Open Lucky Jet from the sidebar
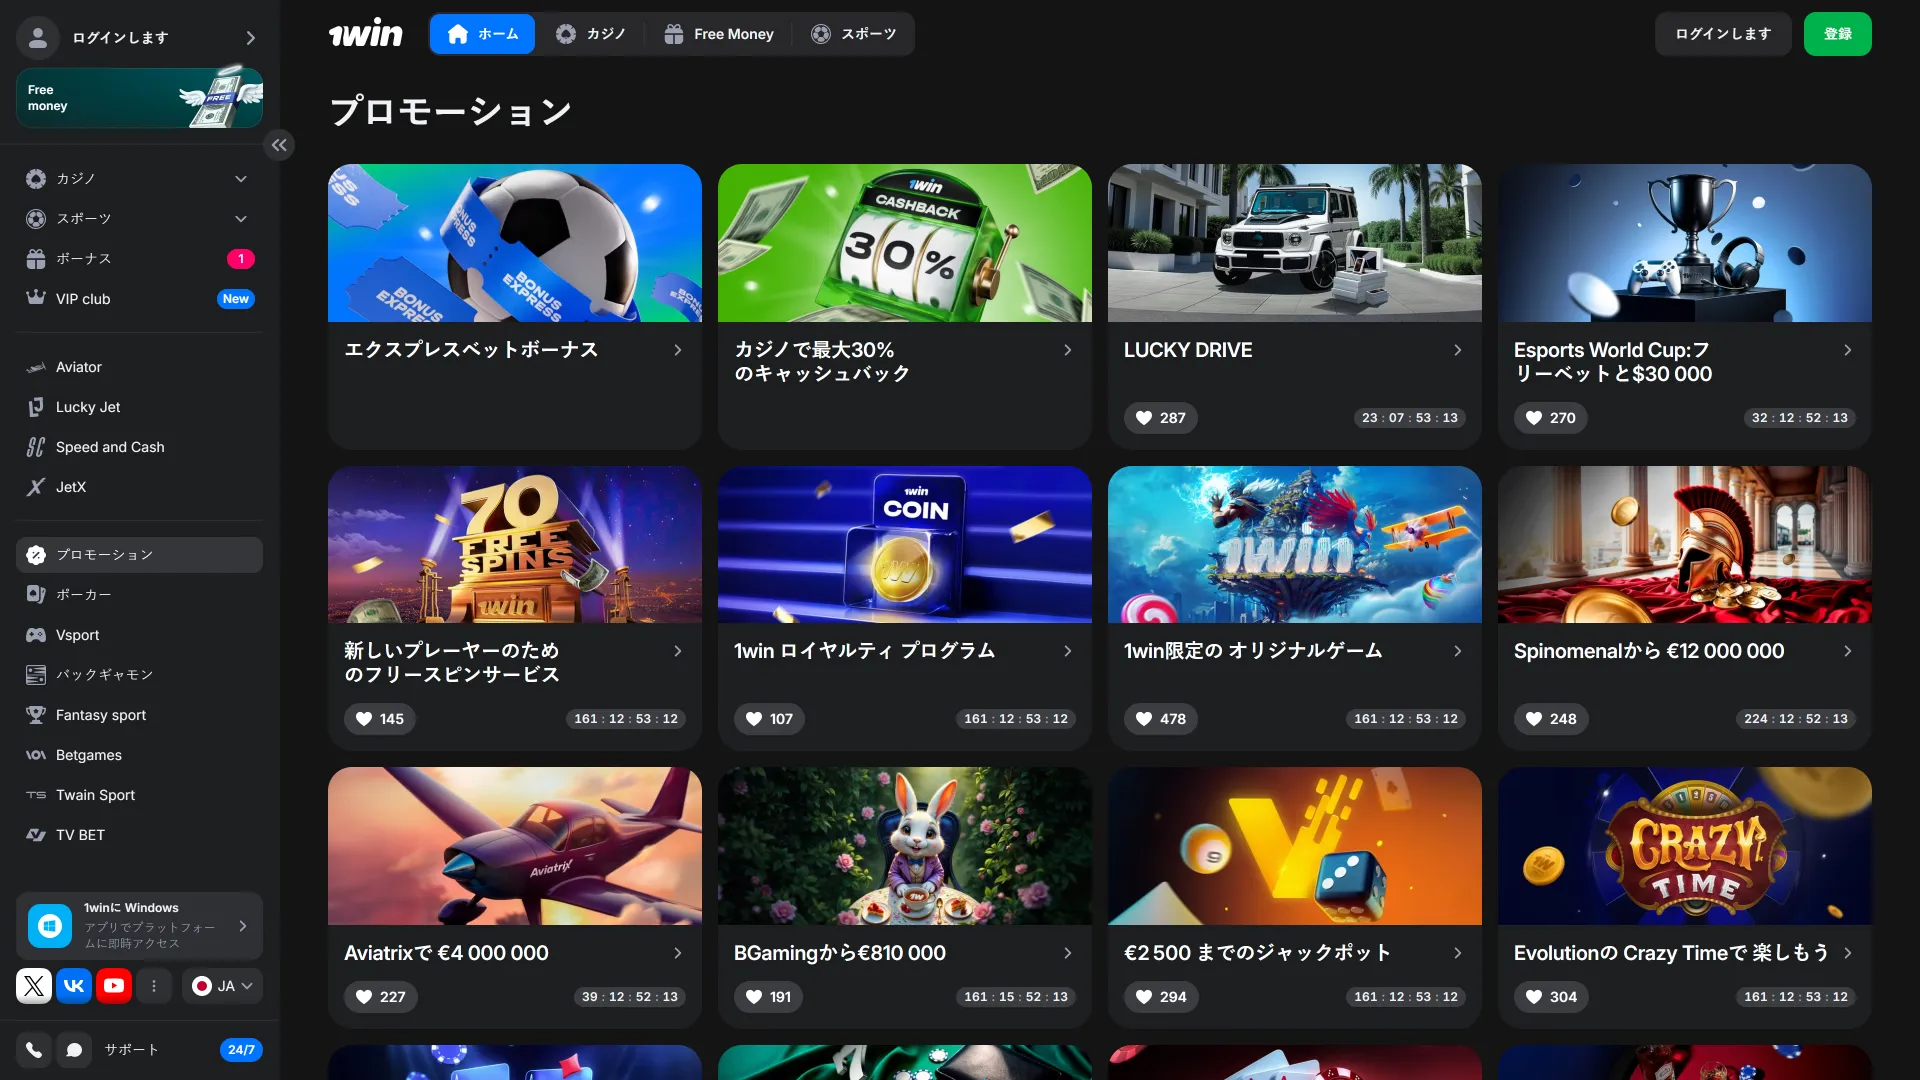 point(139,407)
